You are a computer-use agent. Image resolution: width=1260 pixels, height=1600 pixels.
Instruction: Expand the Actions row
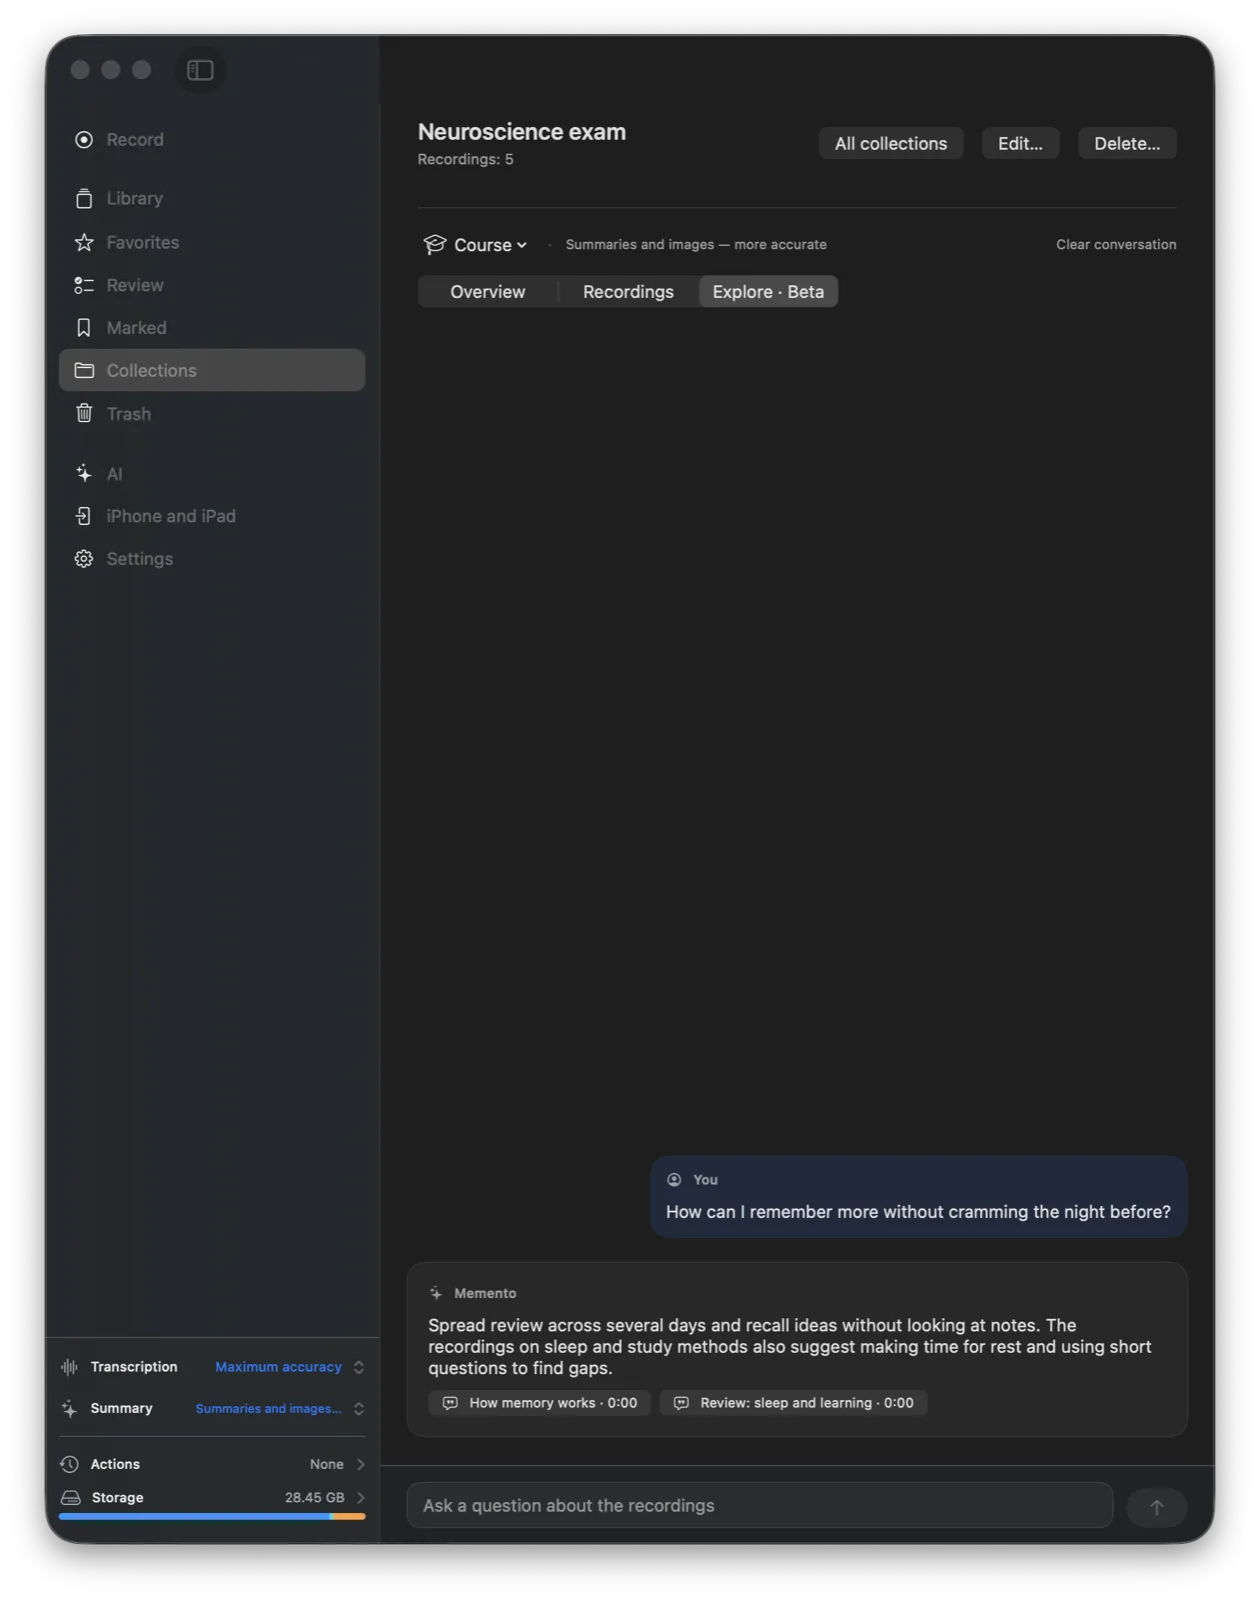[212, 1464]
